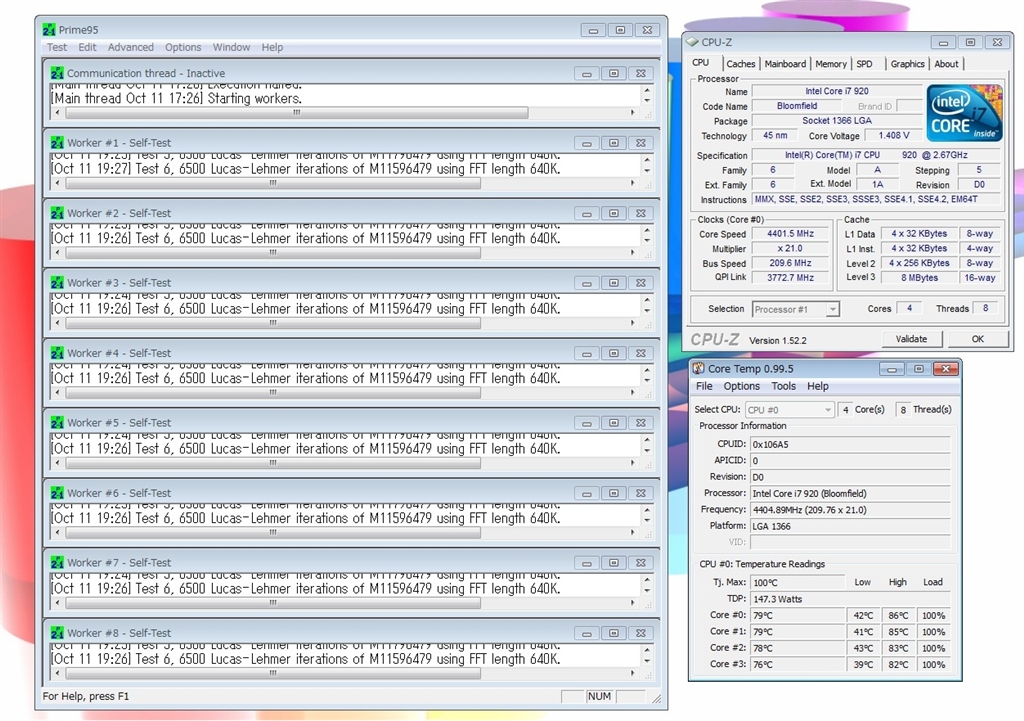The height and width of the screenshot is (721, 1024).
Task: Click scroll-up arrow in Worker #2 log
Action: pyautogui.click(x=647, y=230)
